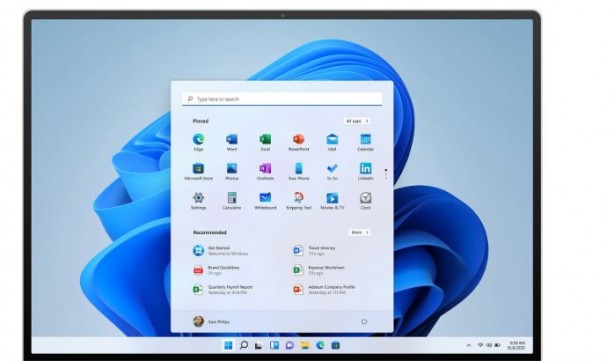Launch PowerPoint pinned app

pyautogui.click(x=298, y=142)
